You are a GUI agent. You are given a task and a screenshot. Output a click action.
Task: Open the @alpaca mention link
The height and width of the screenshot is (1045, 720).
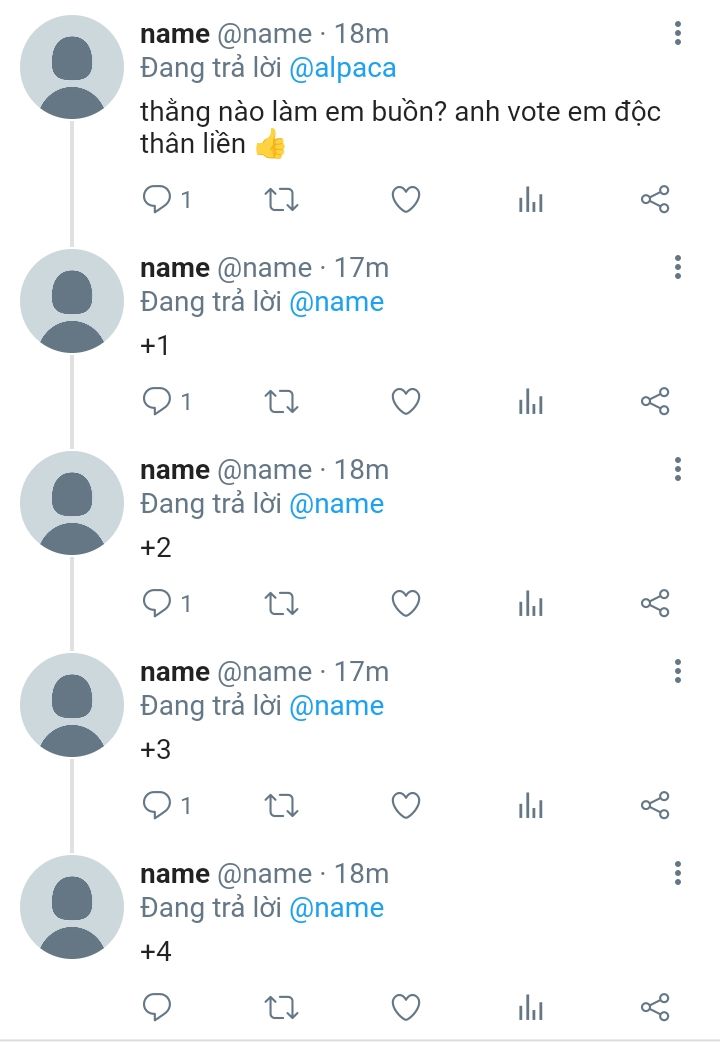(x=342, y=68)
